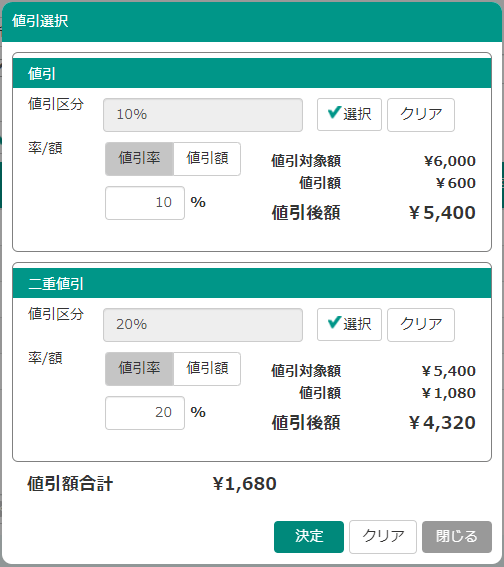Image resolution: width=504 pixels, height=567 pixels.
Task: Select 値引率 toggle in 値引 section
Action: pos(140,159)
